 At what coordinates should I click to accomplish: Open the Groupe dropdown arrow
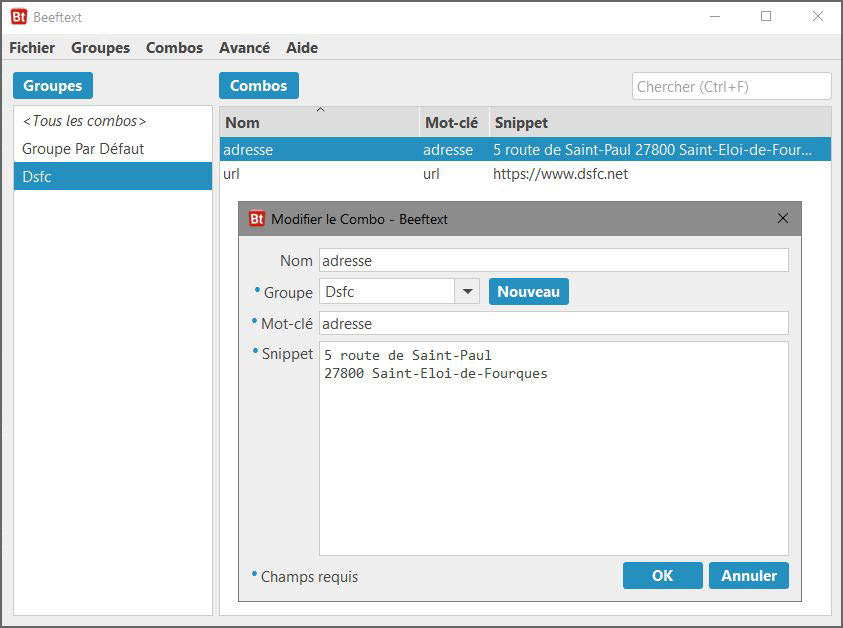467,292
